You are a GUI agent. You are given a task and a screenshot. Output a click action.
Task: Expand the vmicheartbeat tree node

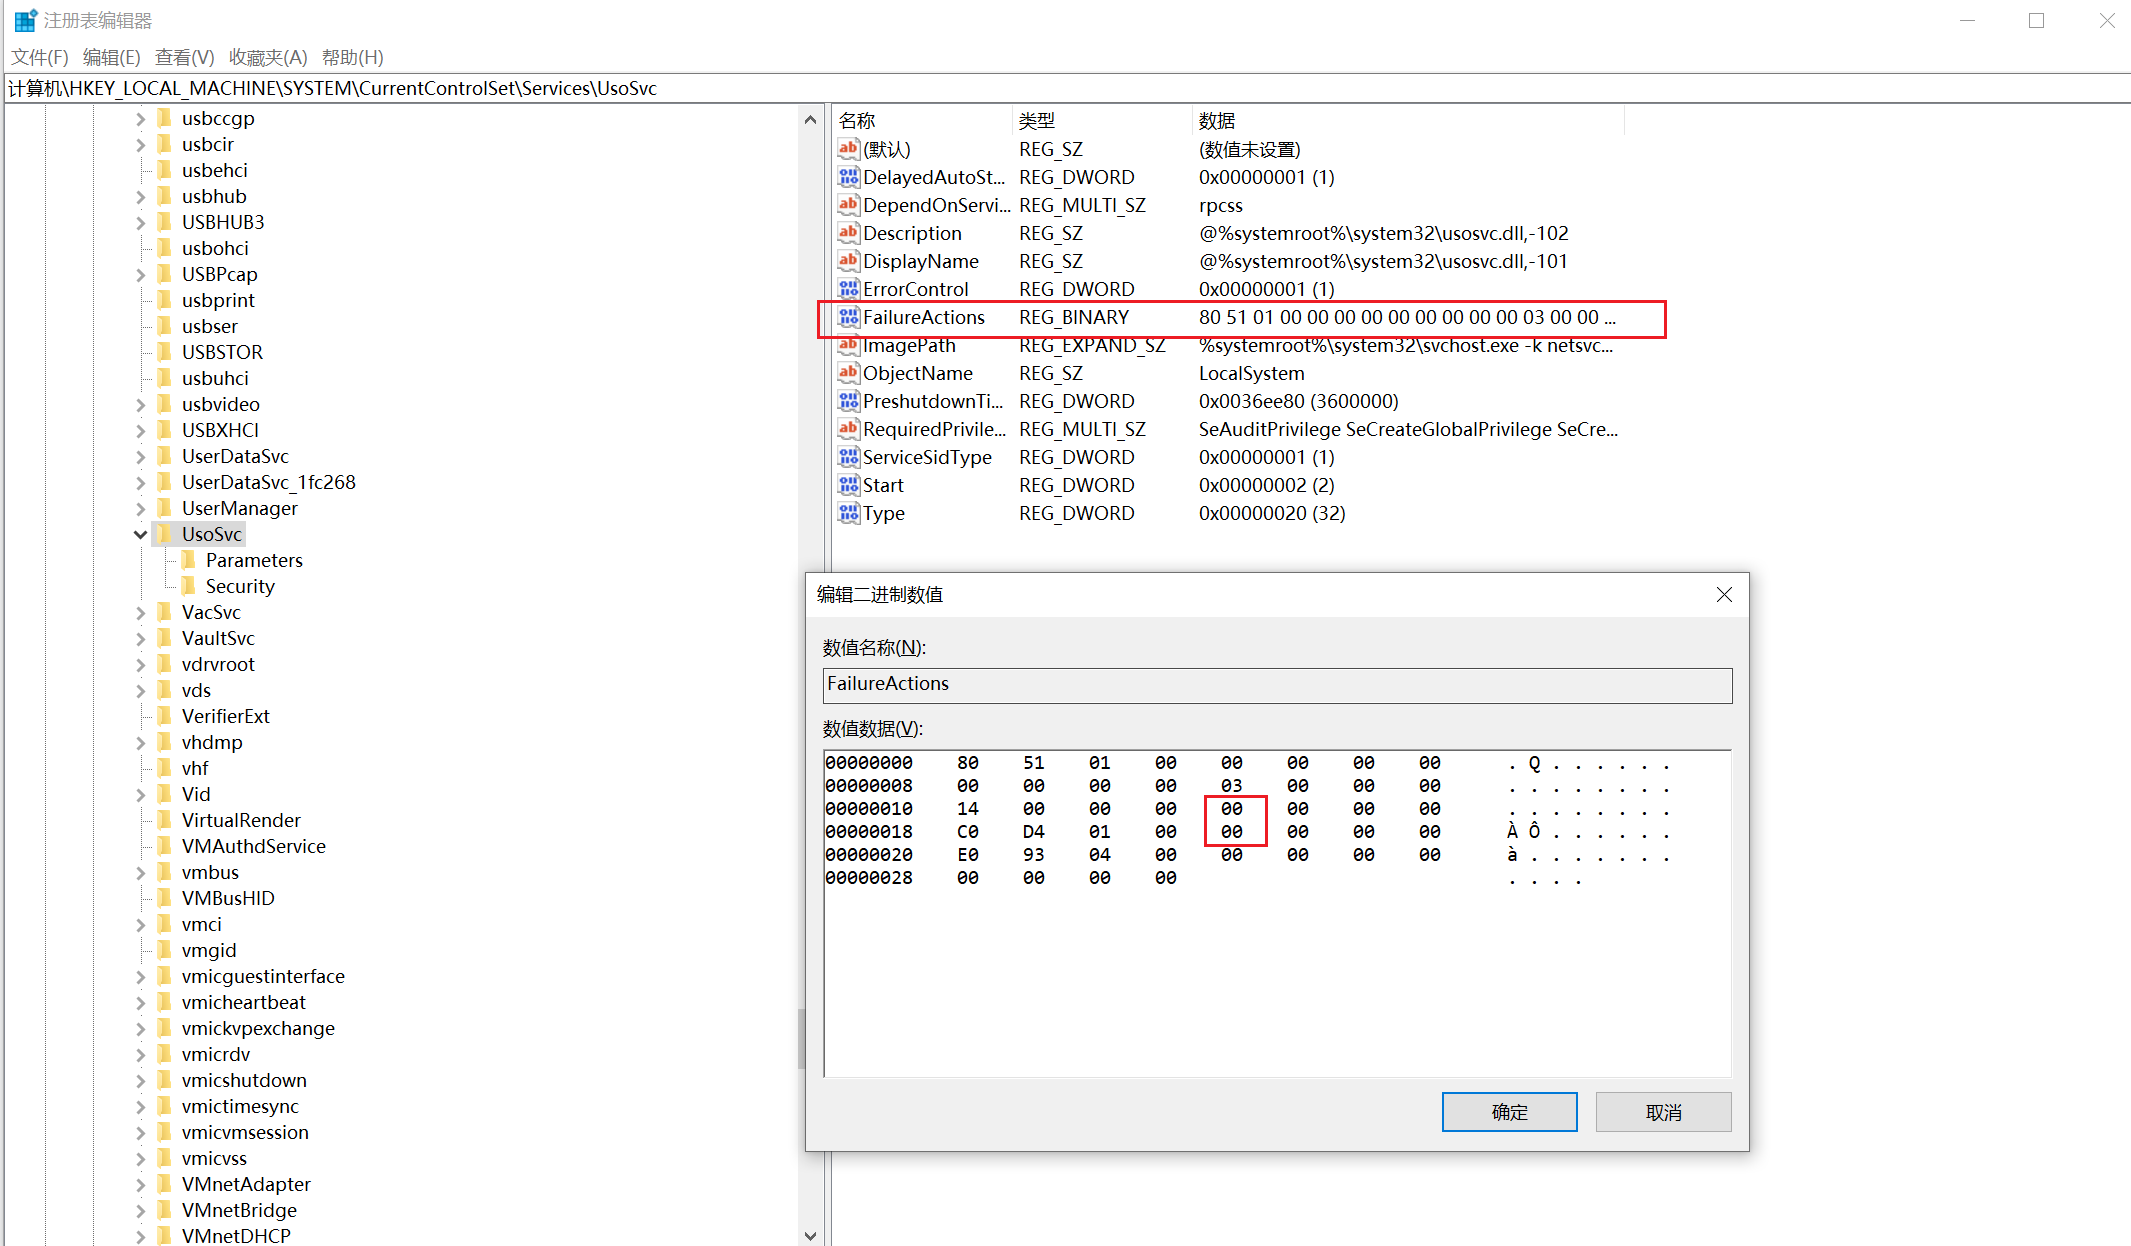tap(141, 1002)
